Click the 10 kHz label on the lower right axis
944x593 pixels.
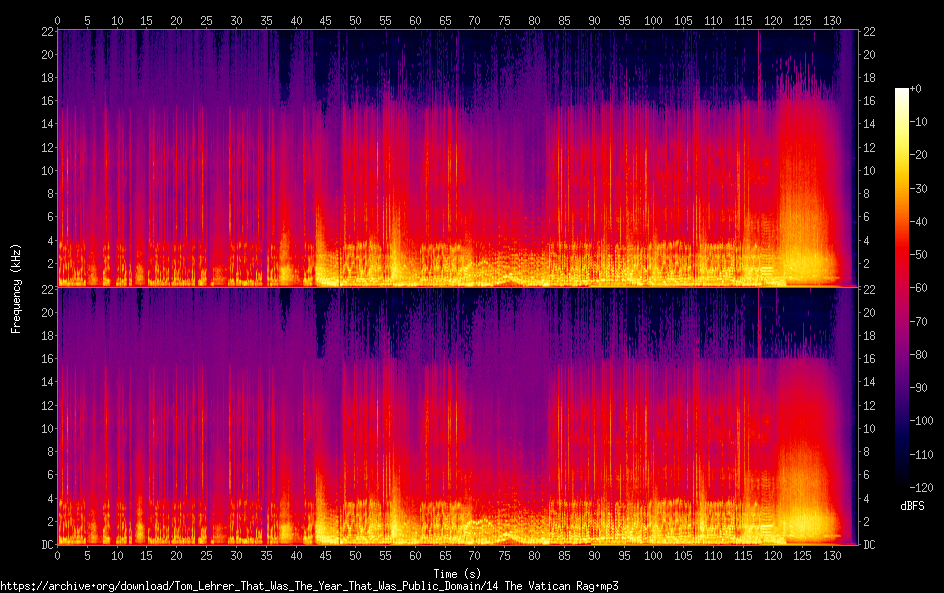coord(869,428)
